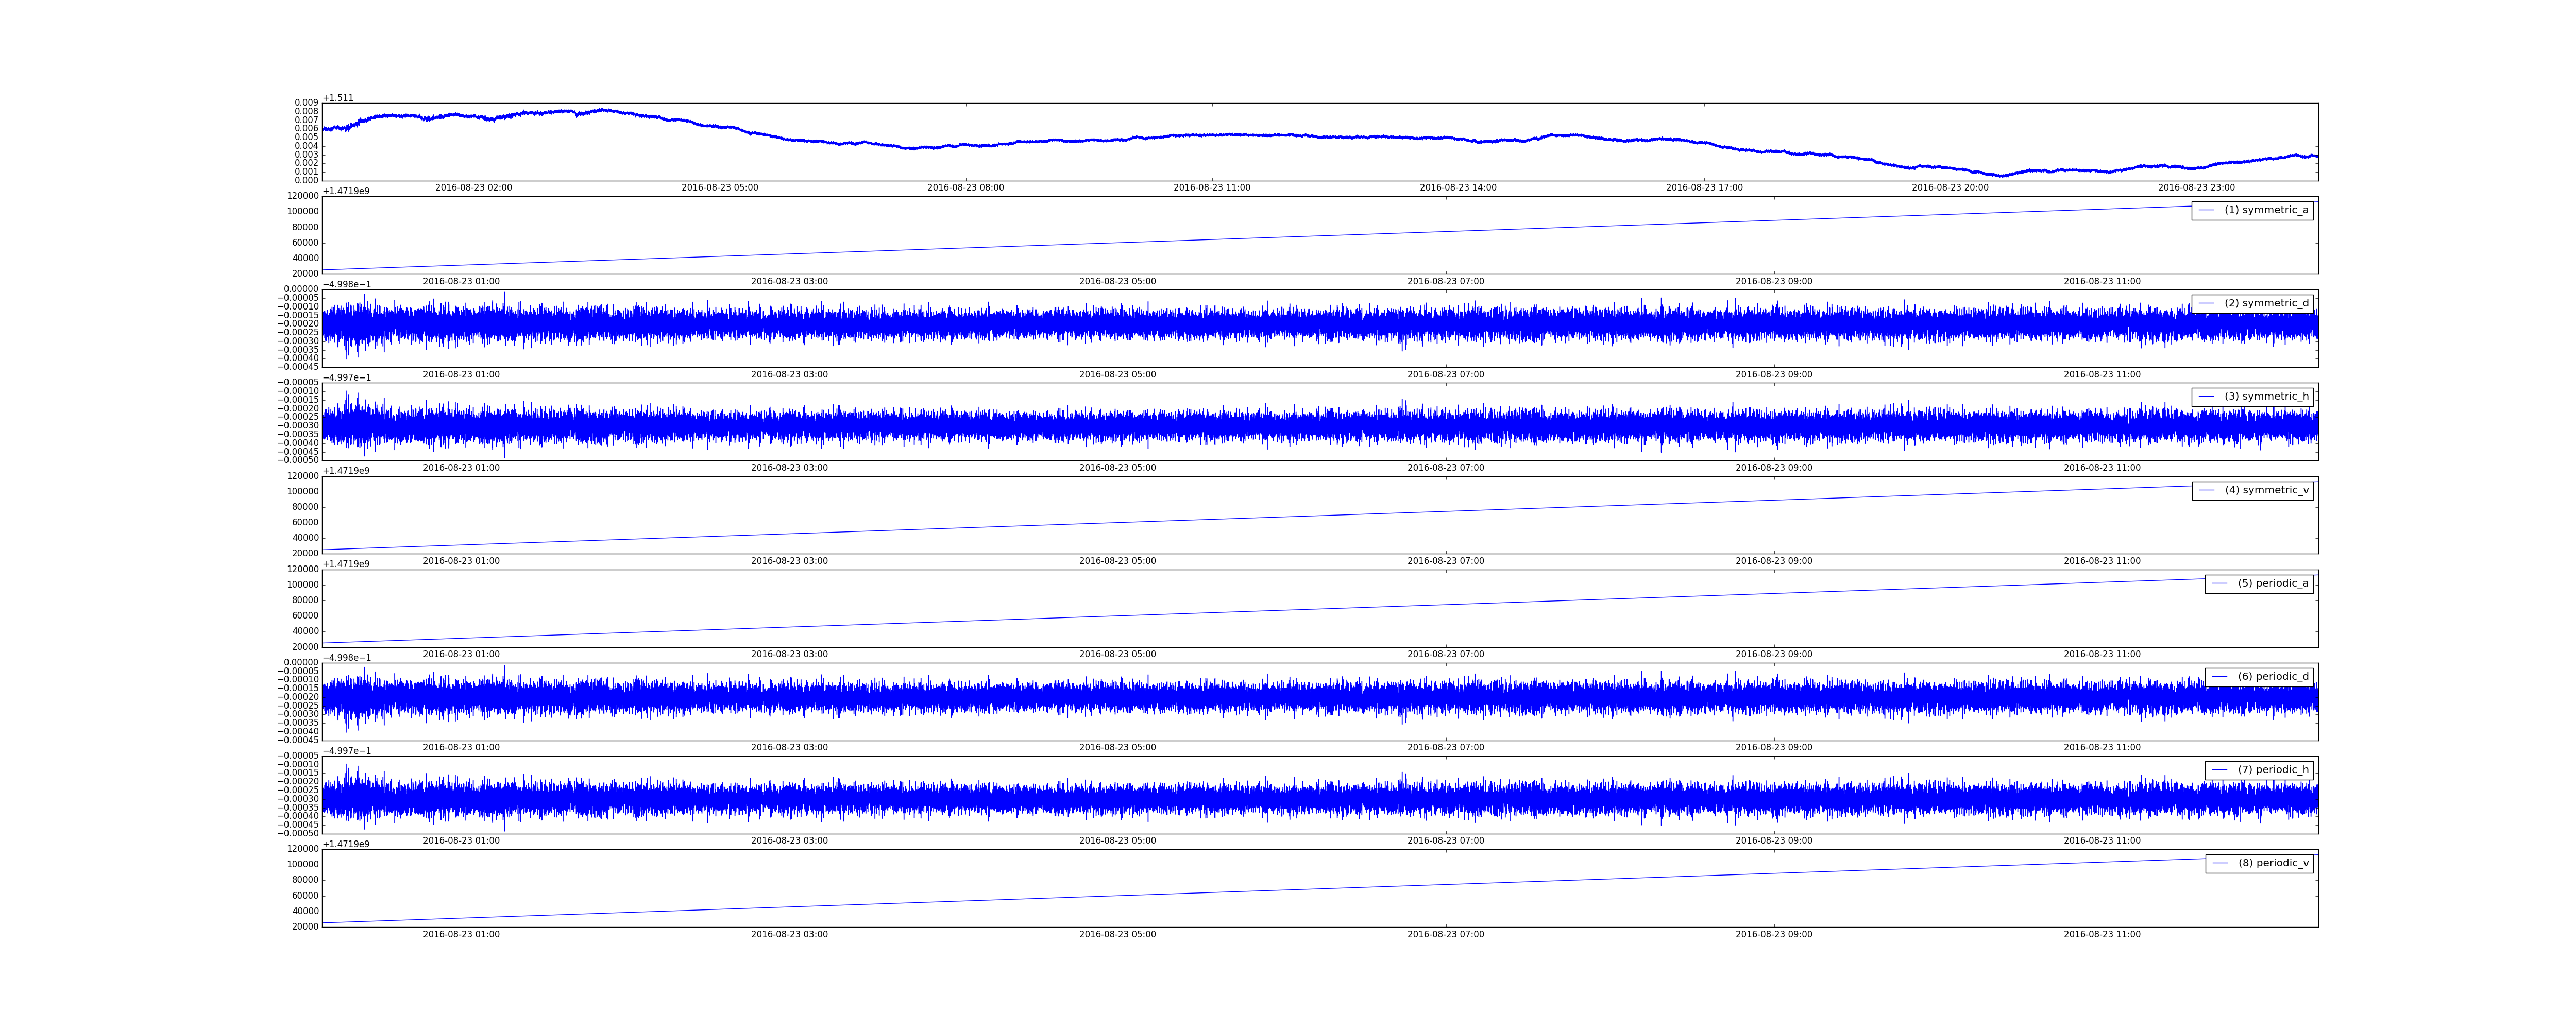Click the 120000 y-axis label of periodic_v plot
2576x1030 pixels.
point(302,849)
